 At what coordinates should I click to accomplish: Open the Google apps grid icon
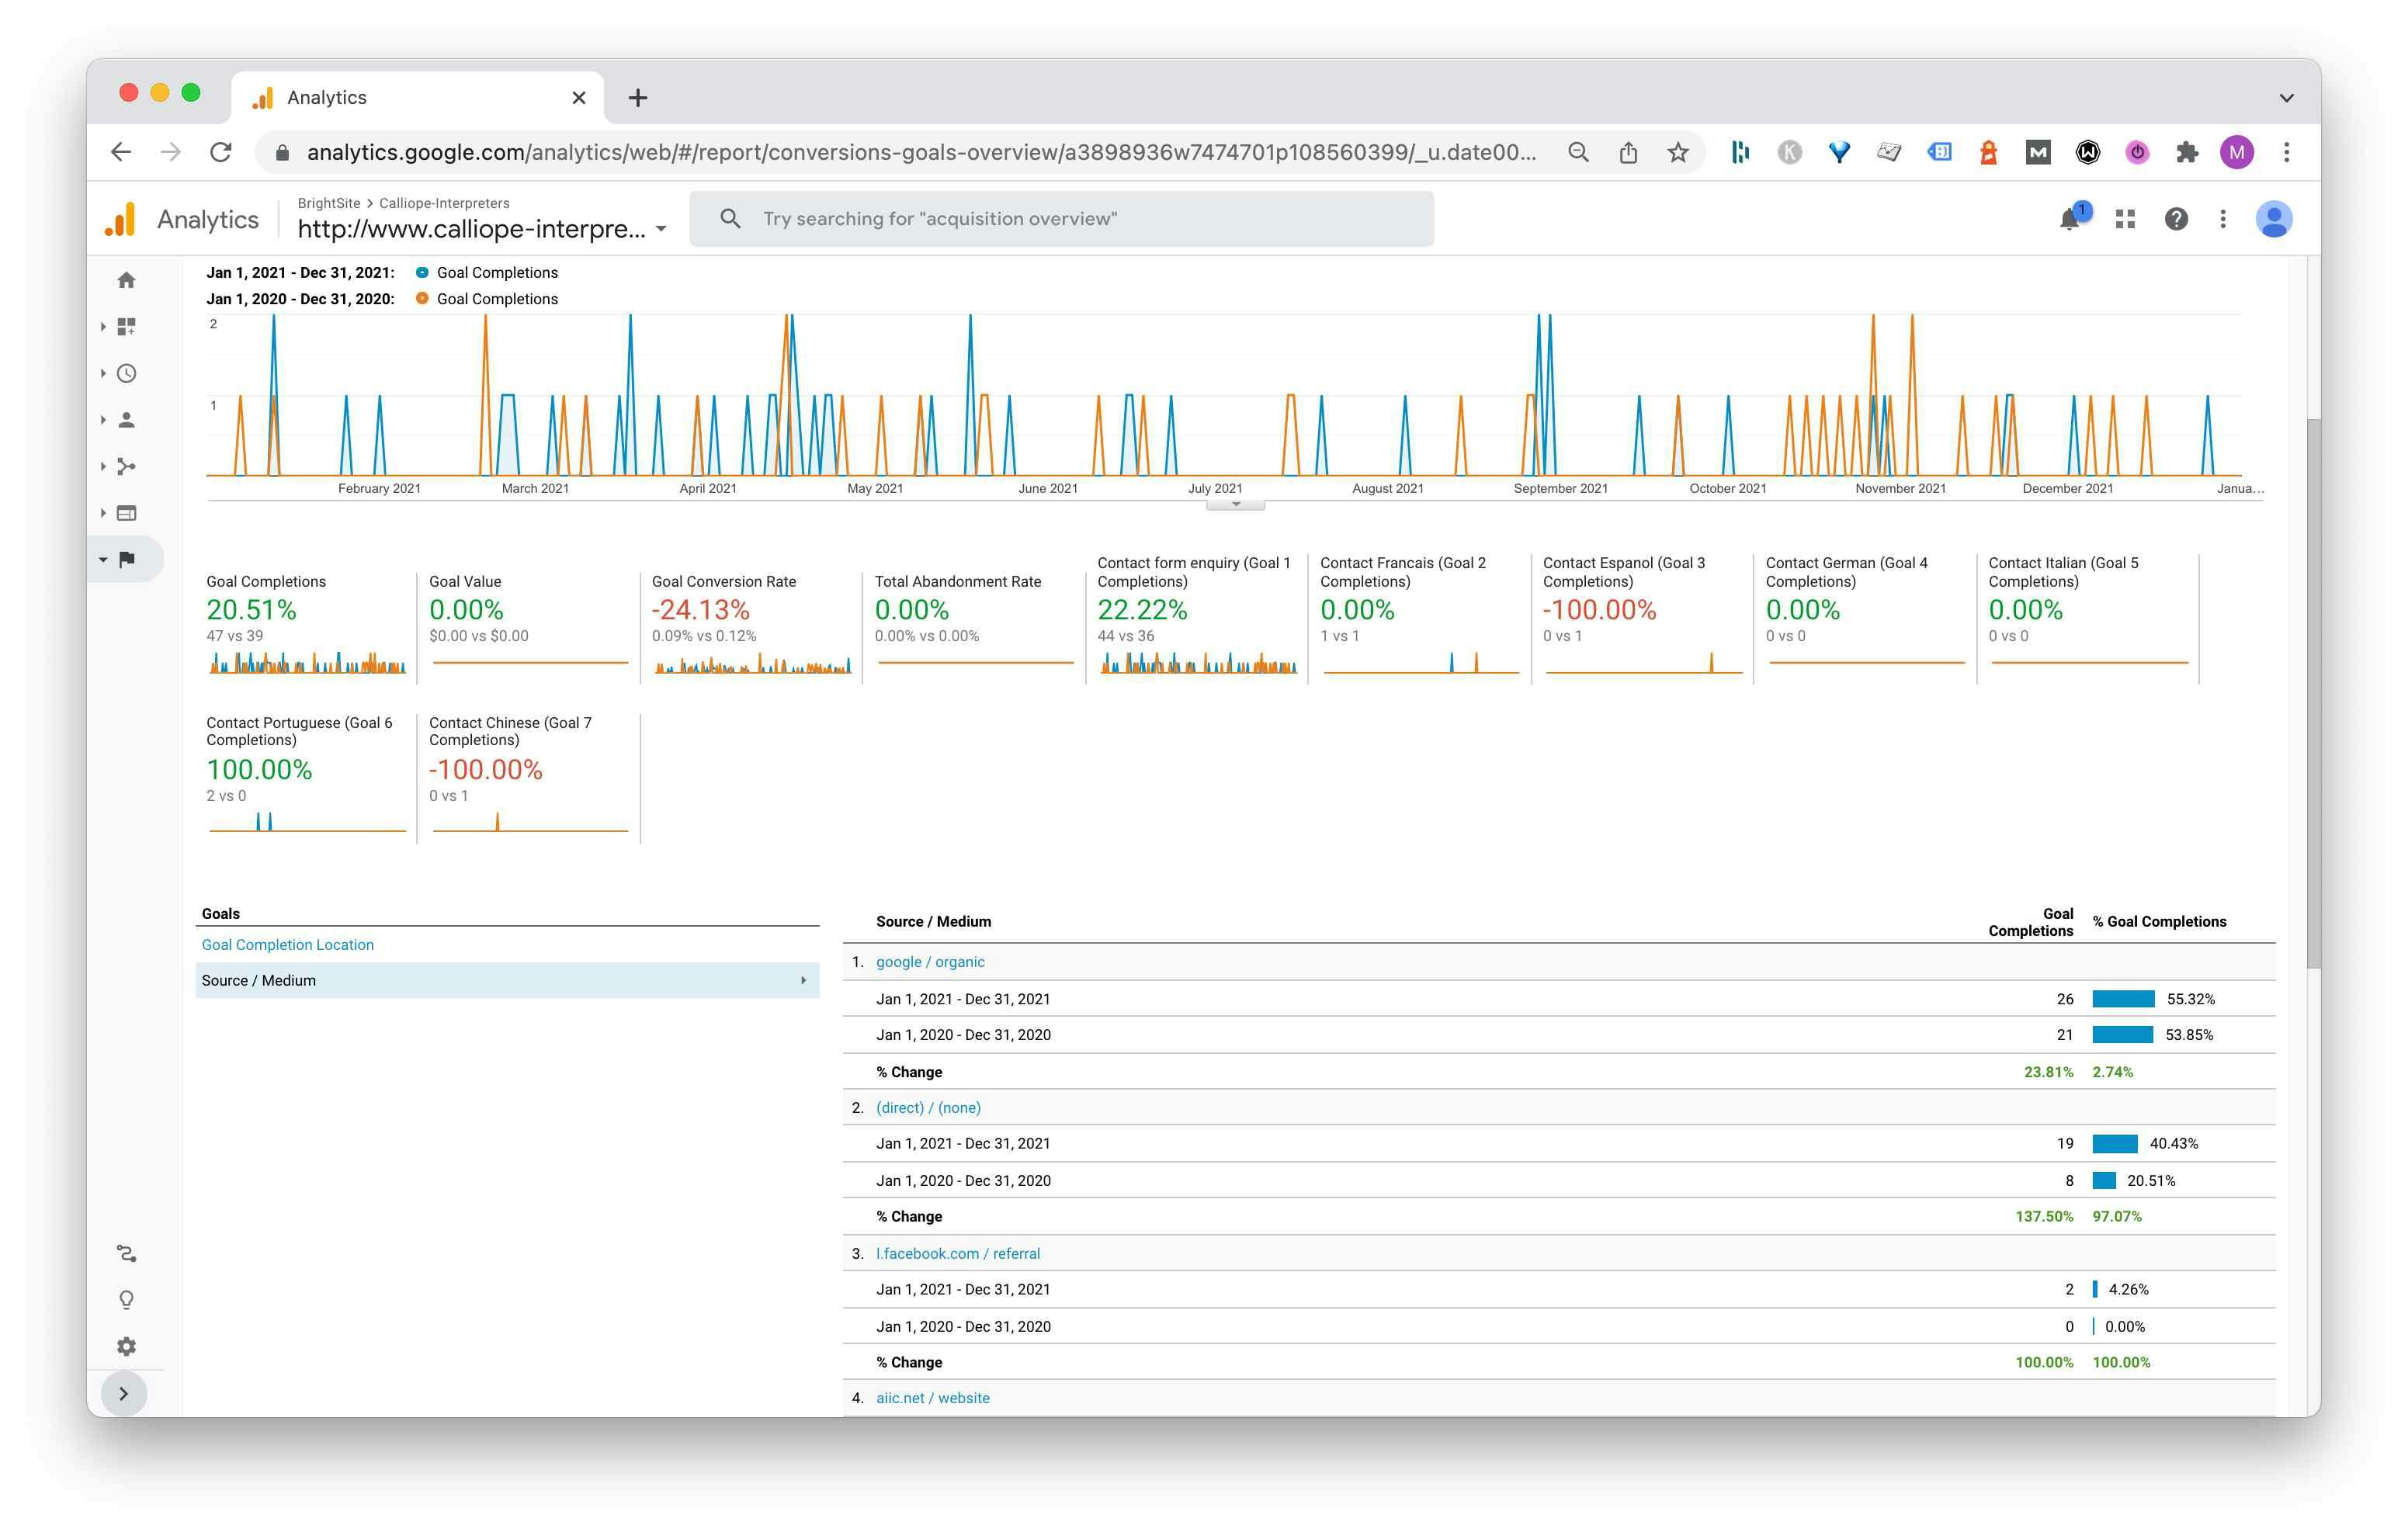pos(2125,219)
